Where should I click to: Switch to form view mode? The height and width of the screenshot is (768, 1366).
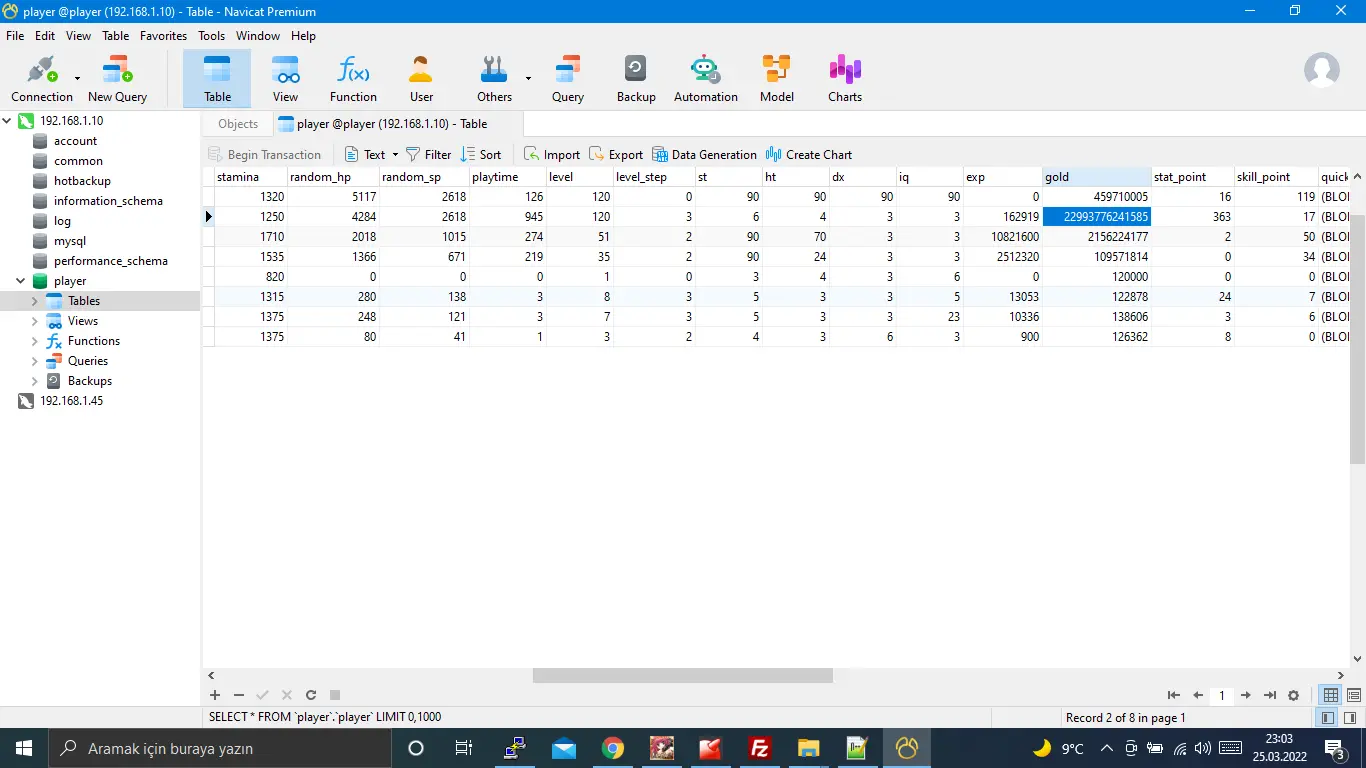coord(1353,695)
